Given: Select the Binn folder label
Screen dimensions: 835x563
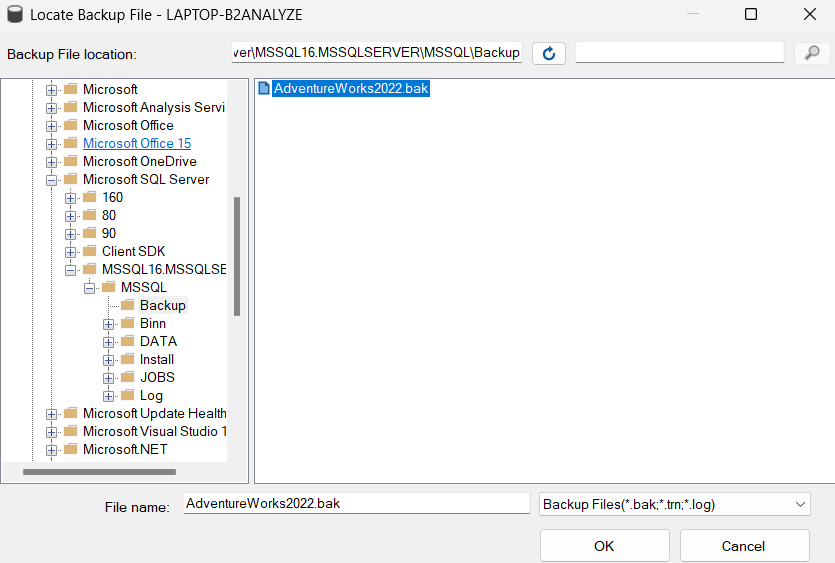Looking at the screenshot, I should tap(153, 323).
